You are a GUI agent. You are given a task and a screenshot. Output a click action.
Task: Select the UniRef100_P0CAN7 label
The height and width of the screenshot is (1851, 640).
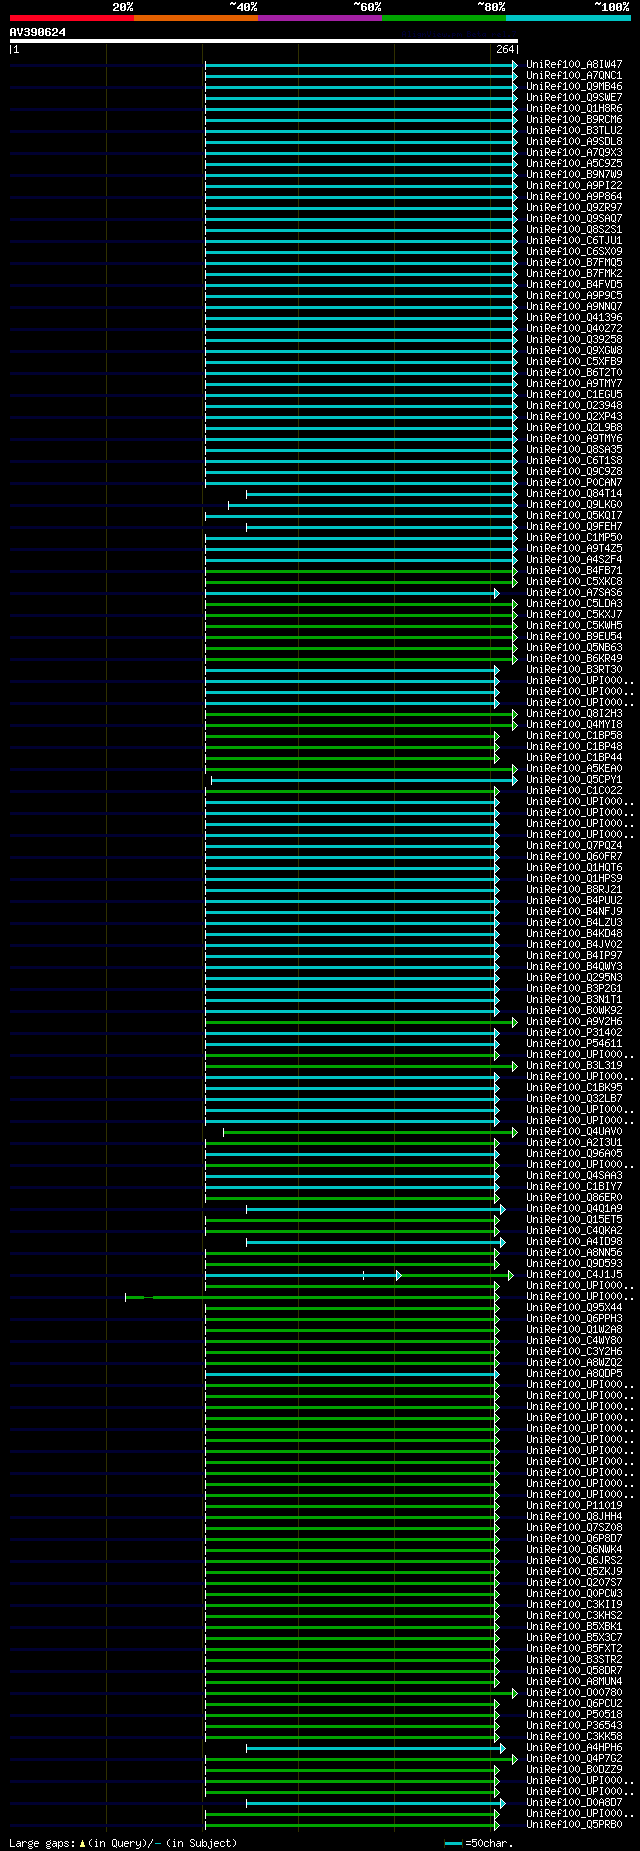574,482
